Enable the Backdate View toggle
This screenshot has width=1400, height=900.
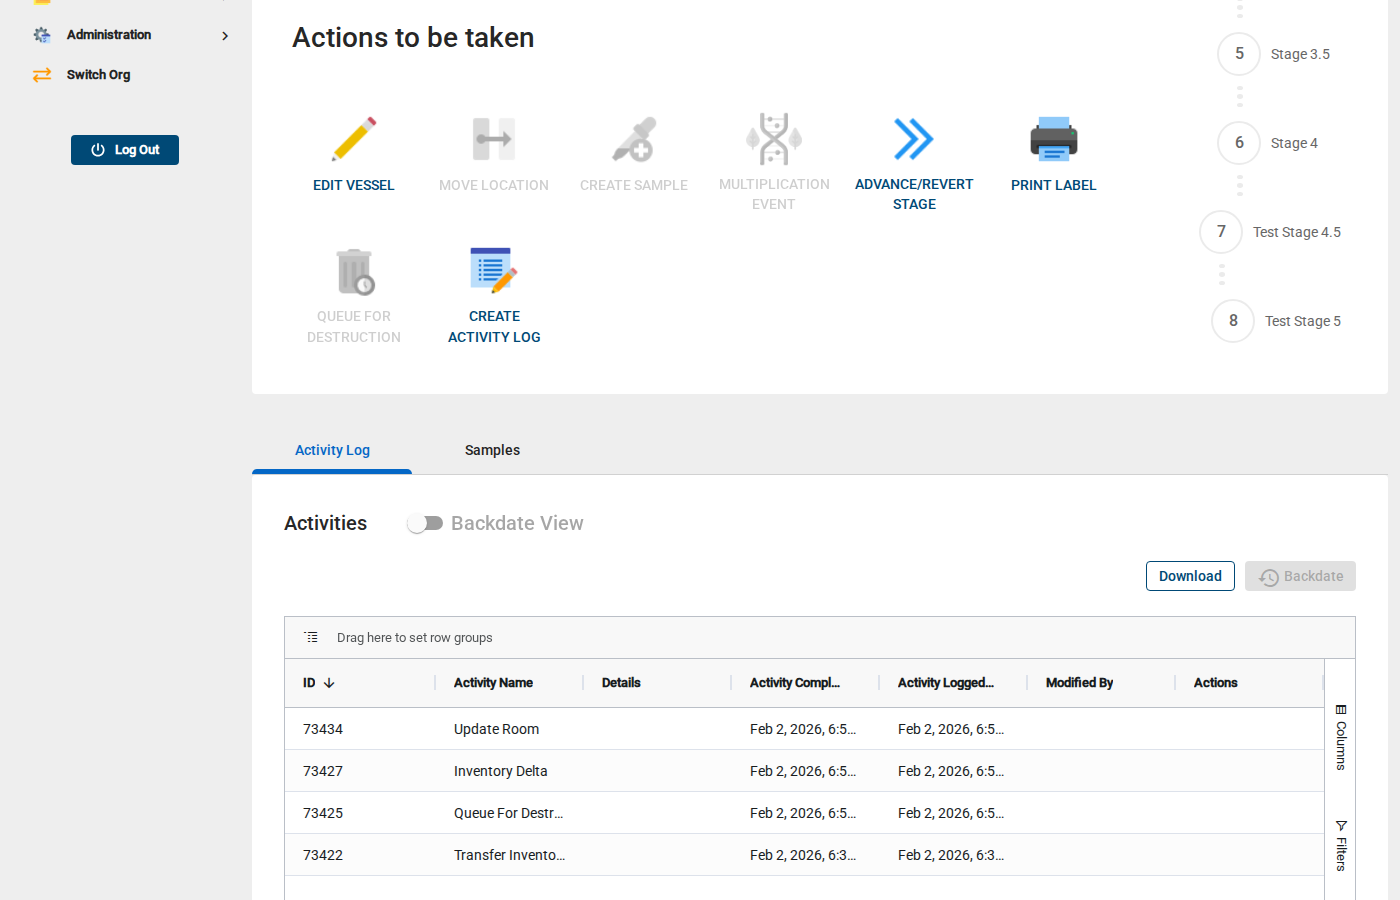[425, 523]
